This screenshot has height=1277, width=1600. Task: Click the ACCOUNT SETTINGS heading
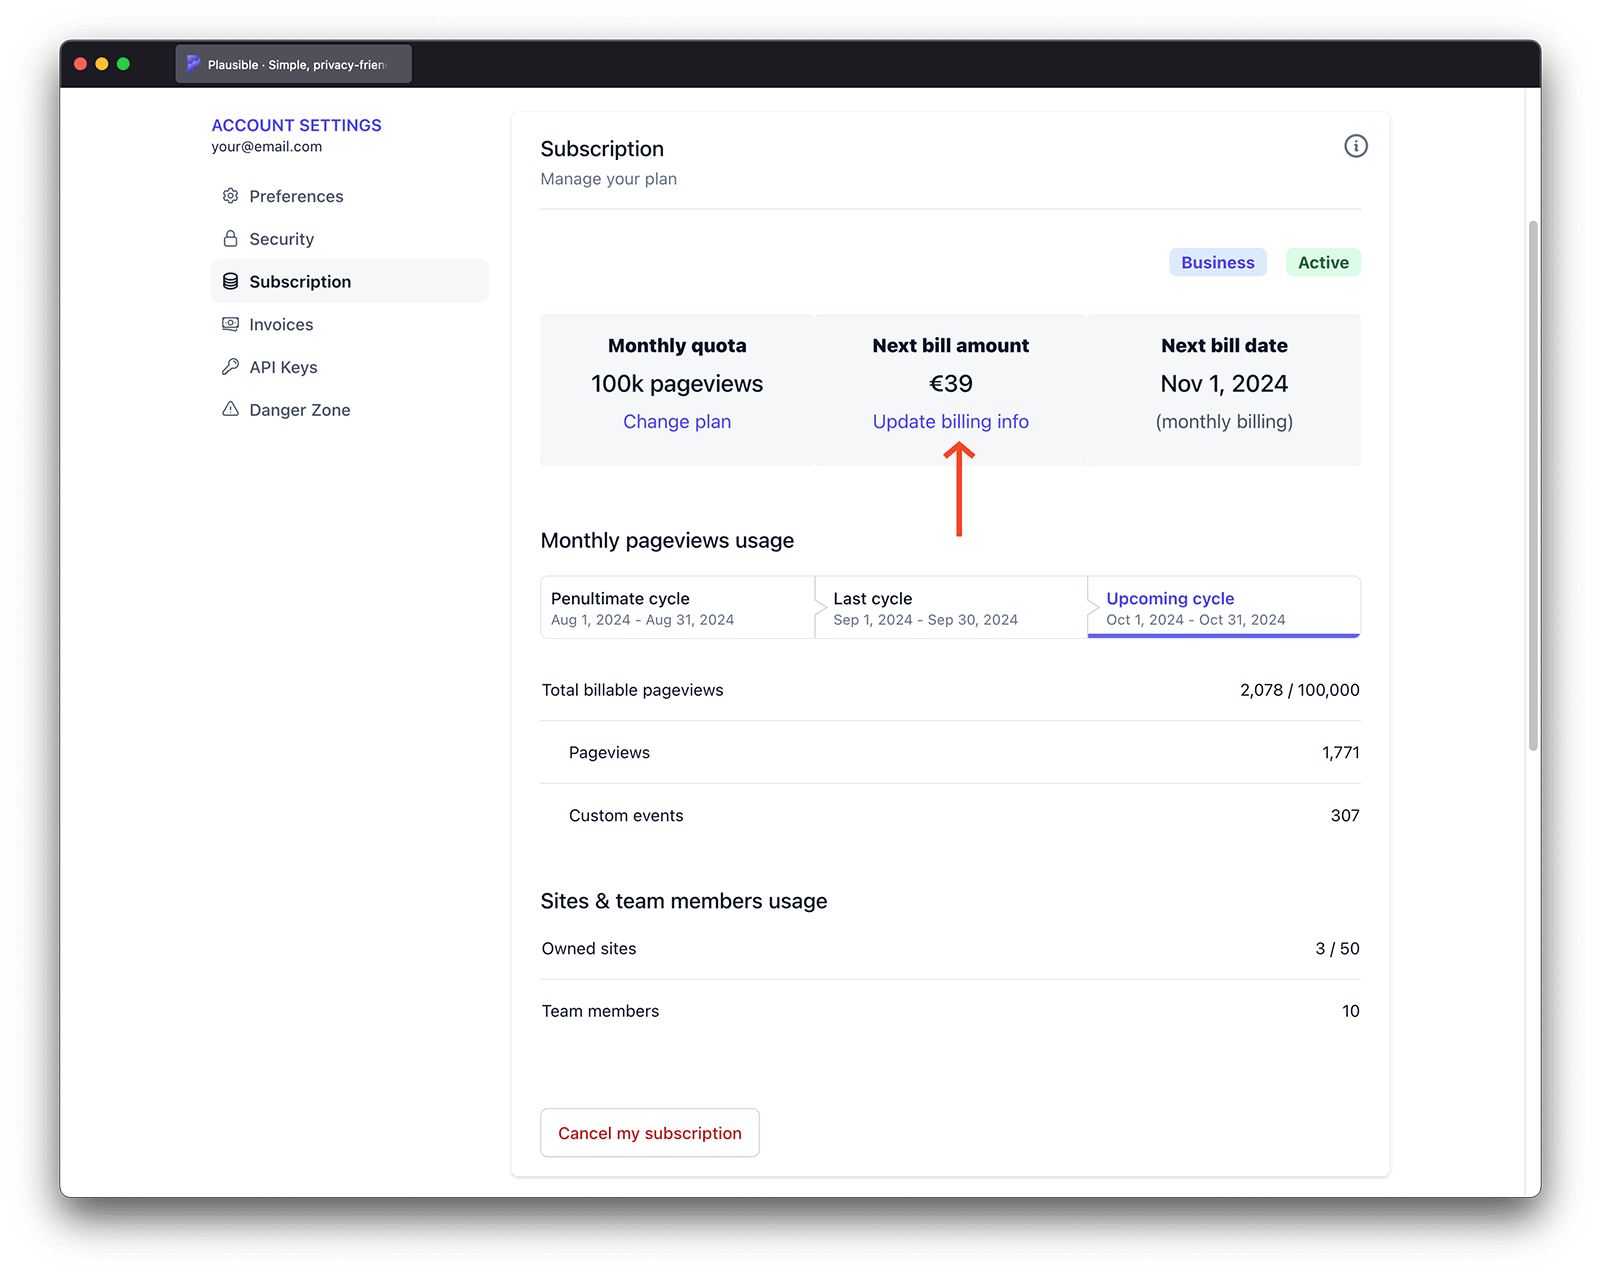[296, 125]
